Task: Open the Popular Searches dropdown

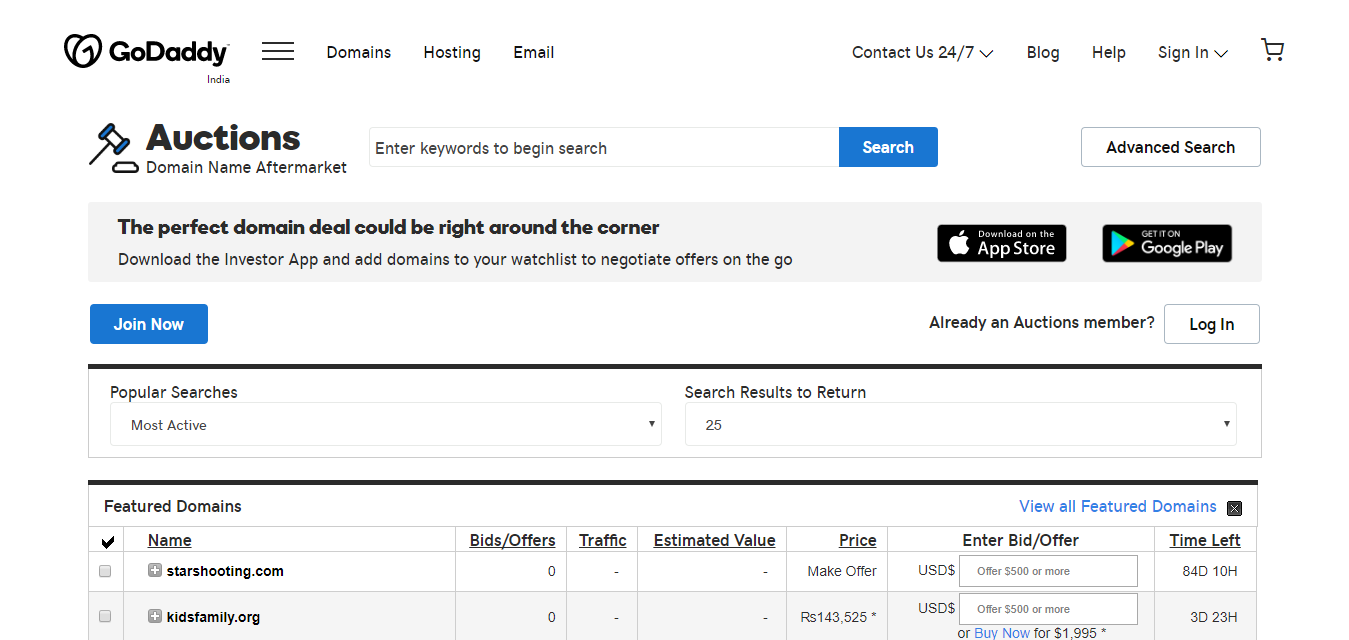Action: tap(385, 424)
